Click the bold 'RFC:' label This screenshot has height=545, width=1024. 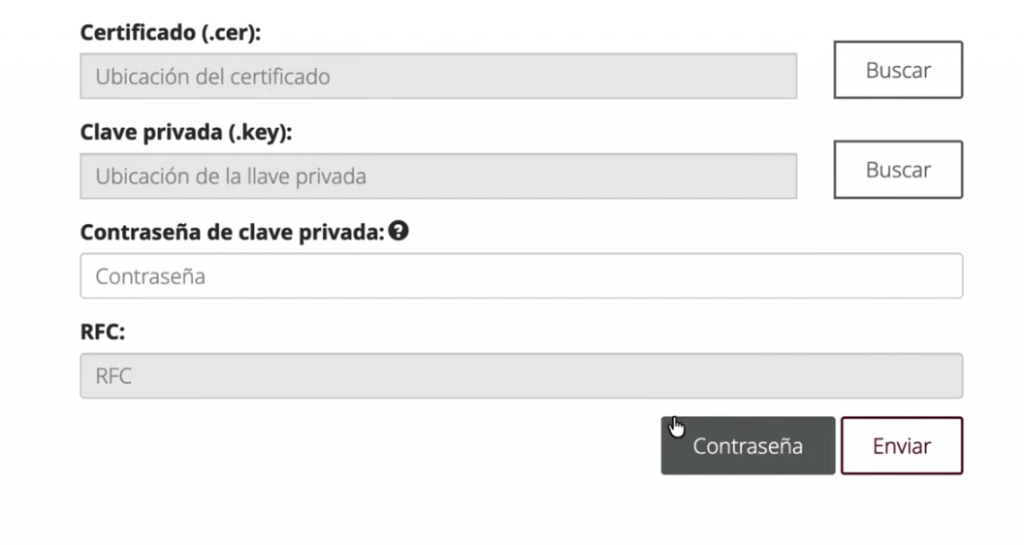[102, 332]
